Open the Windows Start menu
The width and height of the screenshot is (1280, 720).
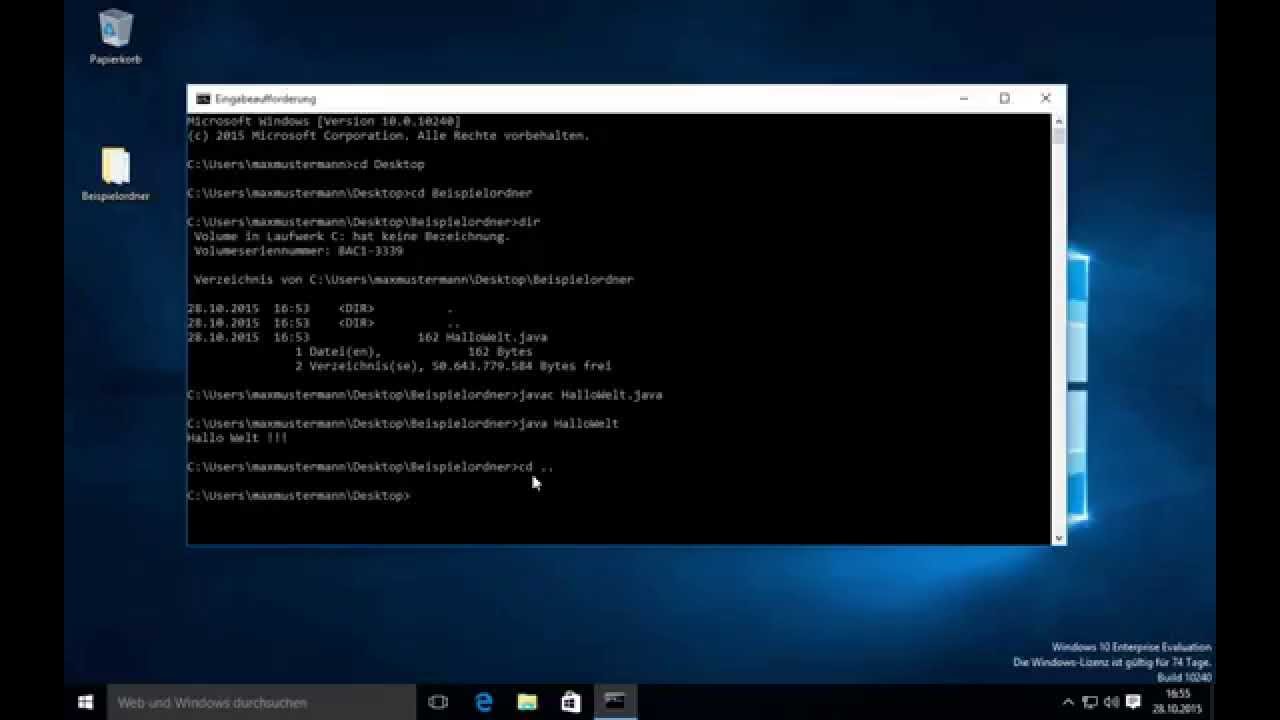[x=85, y=702]
